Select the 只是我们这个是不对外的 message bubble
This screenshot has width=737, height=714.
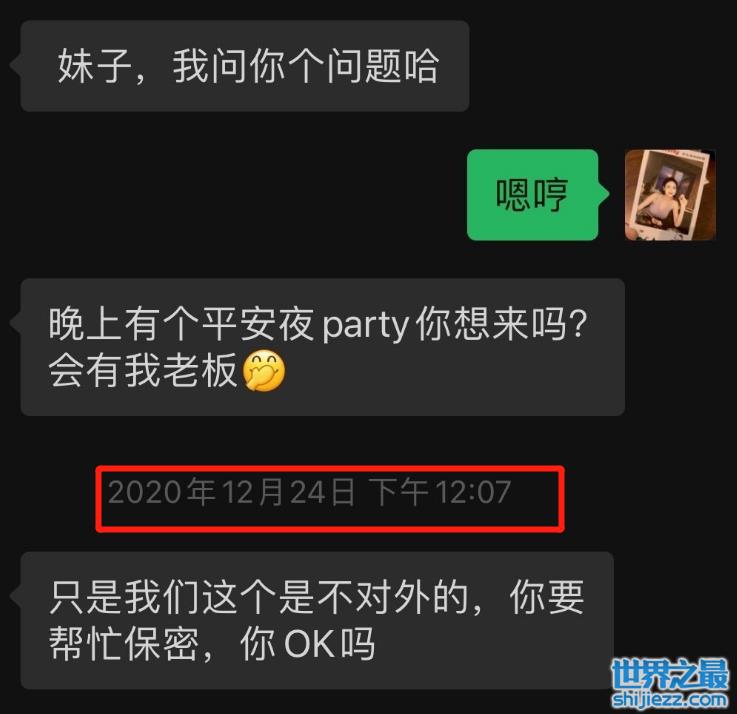click(317, 620)
